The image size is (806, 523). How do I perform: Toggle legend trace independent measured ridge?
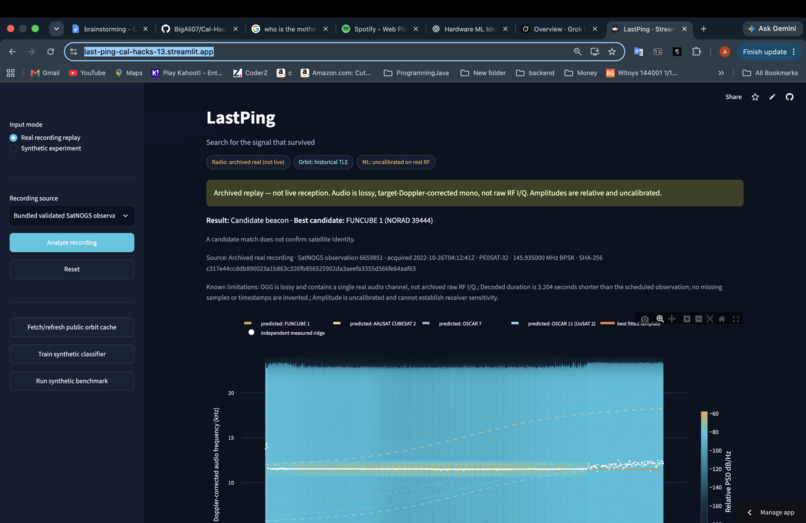pos(286,333)
